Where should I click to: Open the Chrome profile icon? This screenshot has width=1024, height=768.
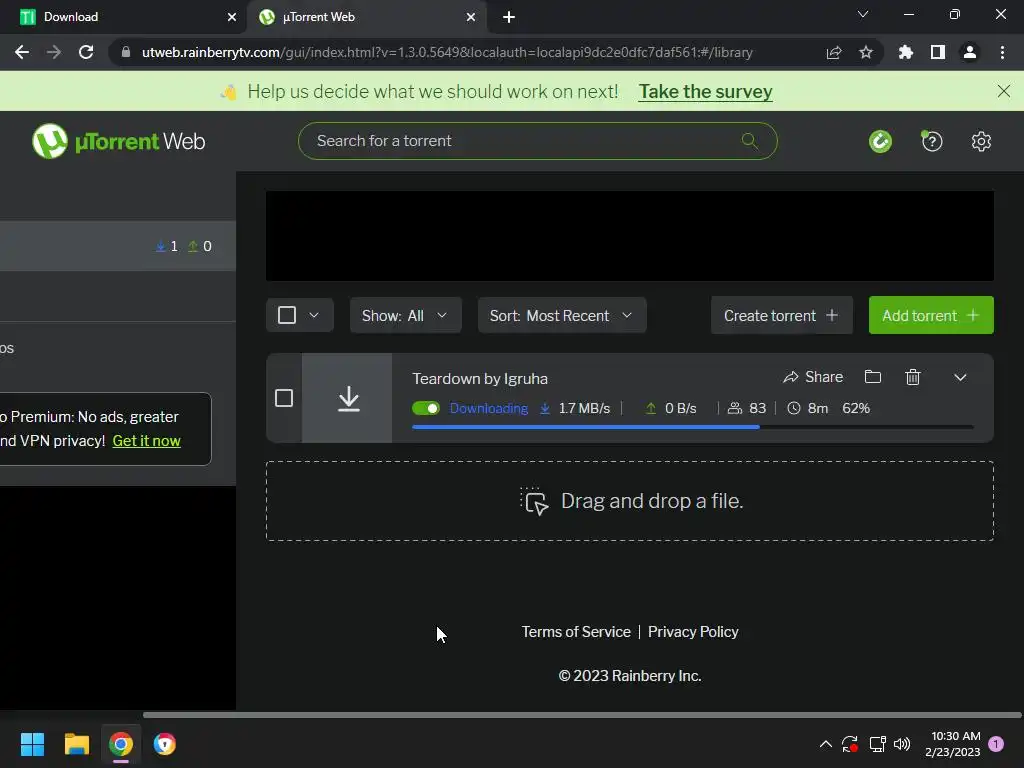coord(970,52)
